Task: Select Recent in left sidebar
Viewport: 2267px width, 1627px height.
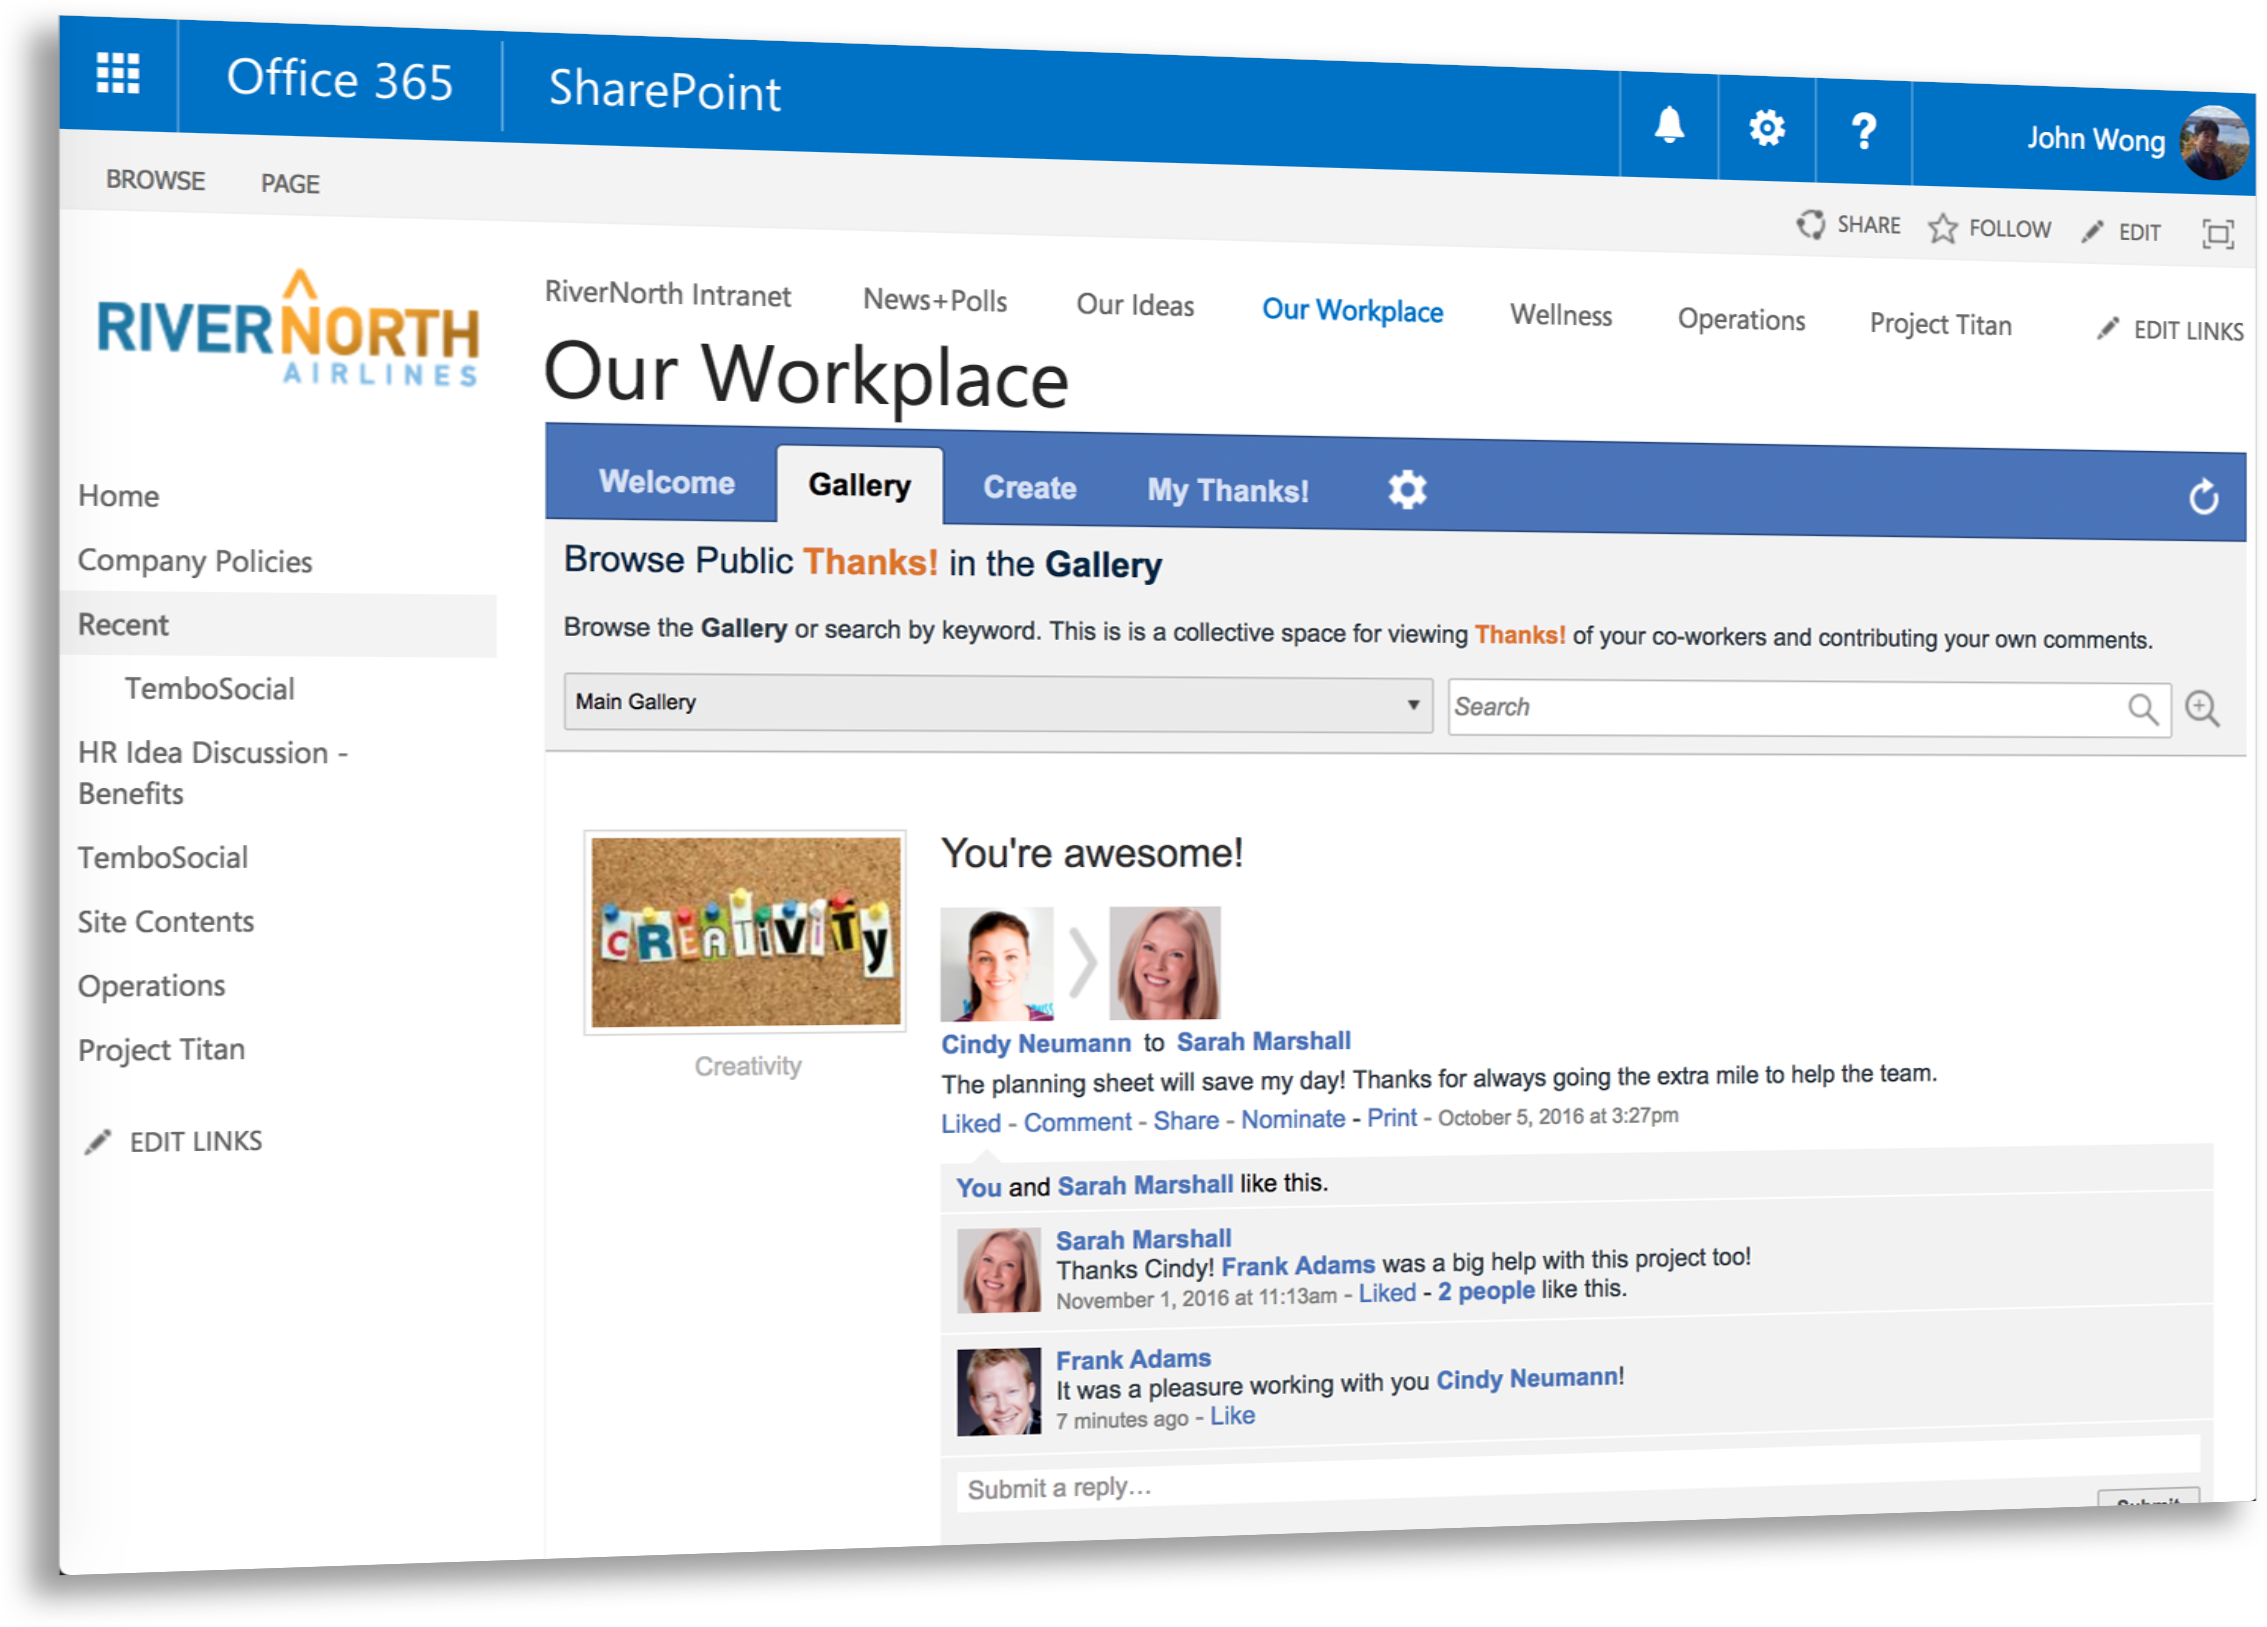Action: [x=278, y=625]
